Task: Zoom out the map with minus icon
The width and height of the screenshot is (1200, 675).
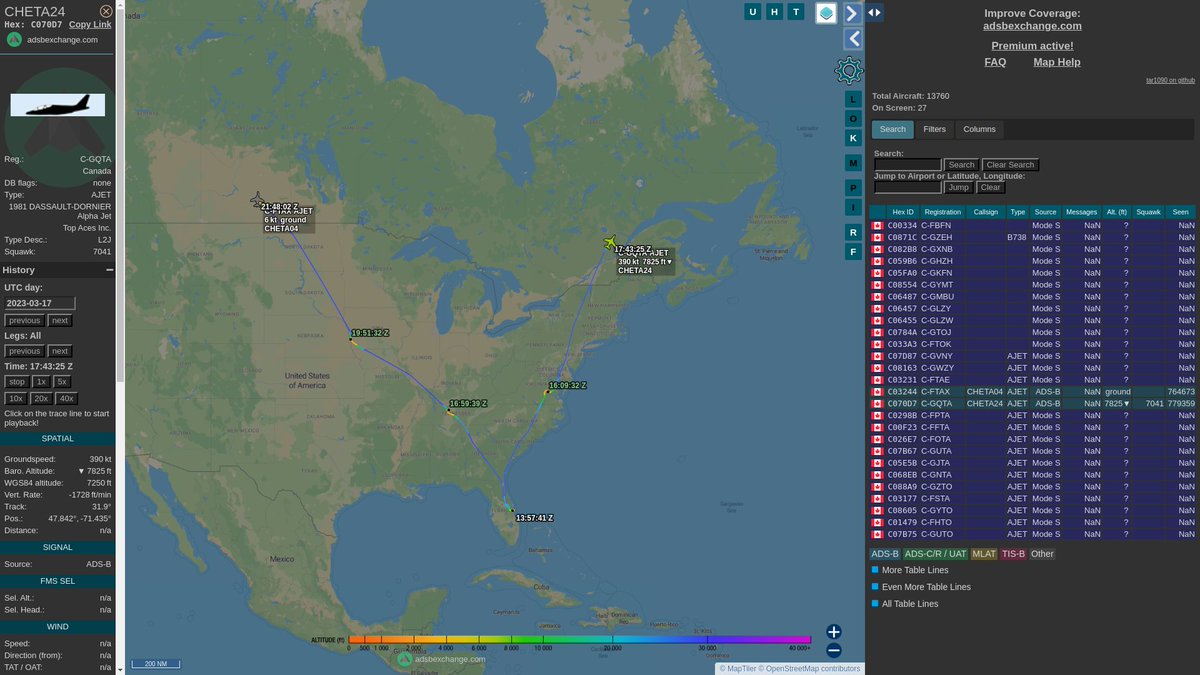Action: (x=834, y=650)
